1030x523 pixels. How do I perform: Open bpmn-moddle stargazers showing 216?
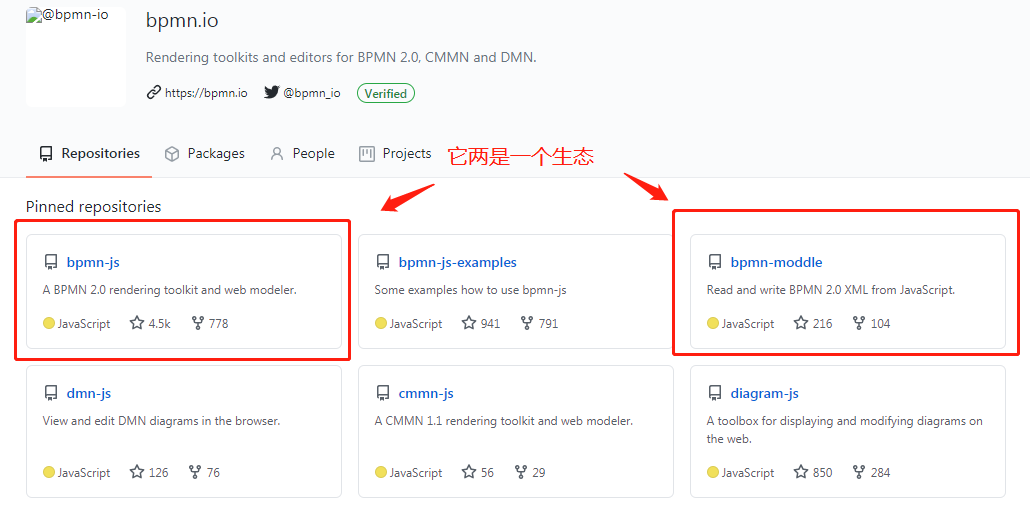pos(813,323)
